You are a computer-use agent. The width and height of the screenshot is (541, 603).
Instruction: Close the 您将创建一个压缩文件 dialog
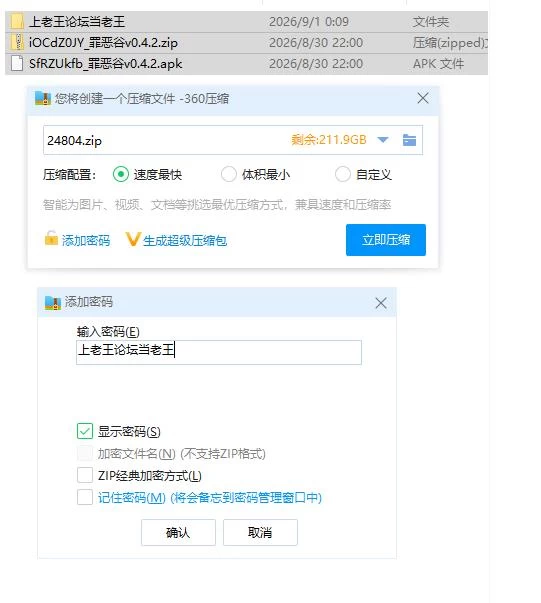click(423, 98)
